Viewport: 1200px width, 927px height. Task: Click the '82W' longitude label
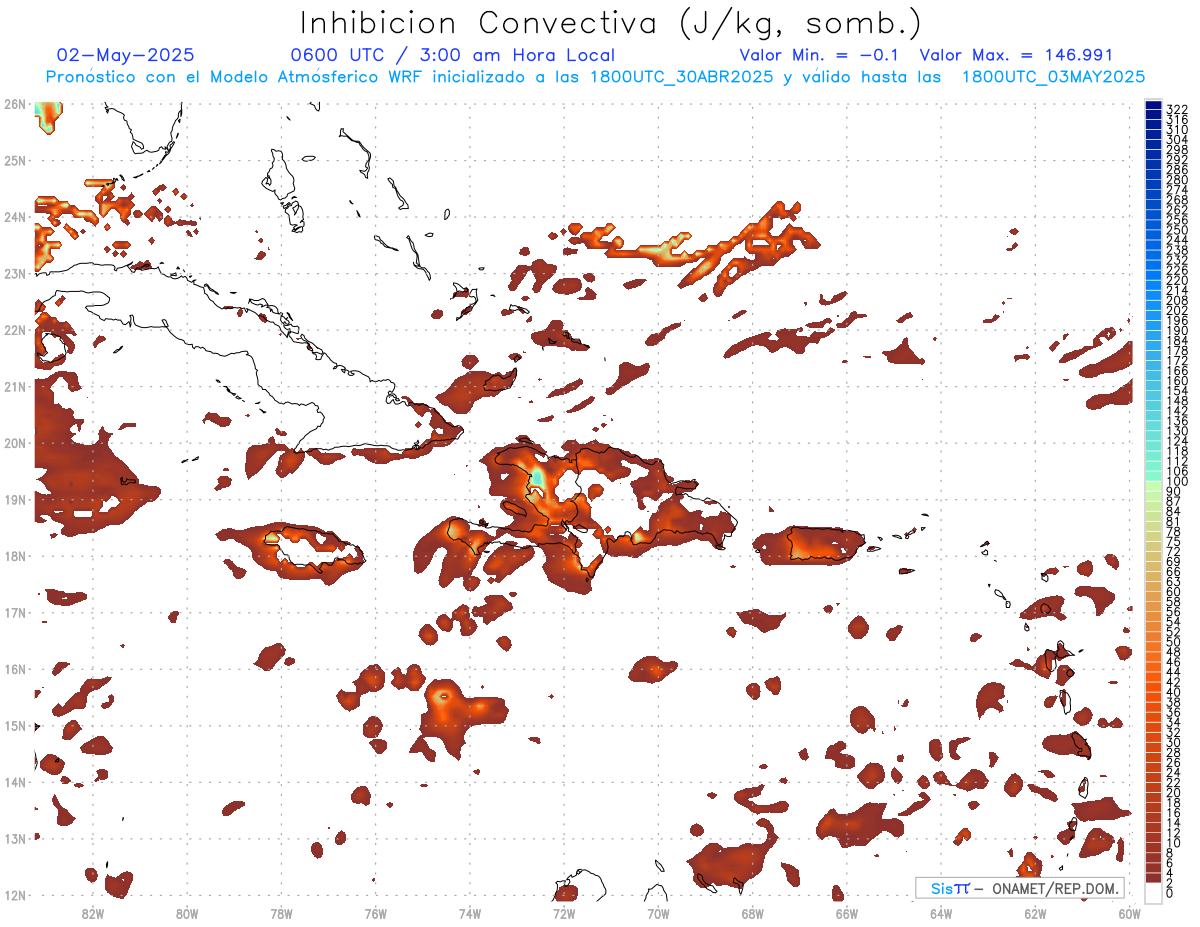click(93, 912)
